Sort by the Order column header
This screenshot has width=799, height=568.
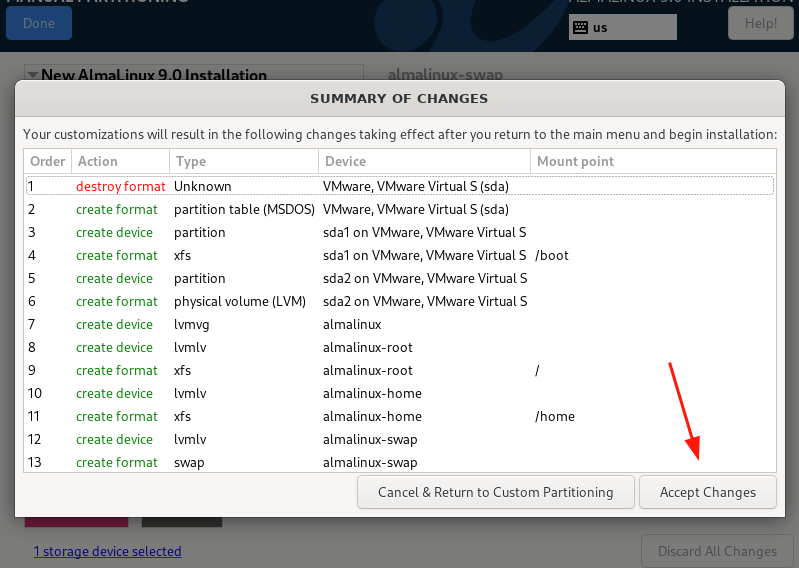pyautogui.click(x=47, y=161)
